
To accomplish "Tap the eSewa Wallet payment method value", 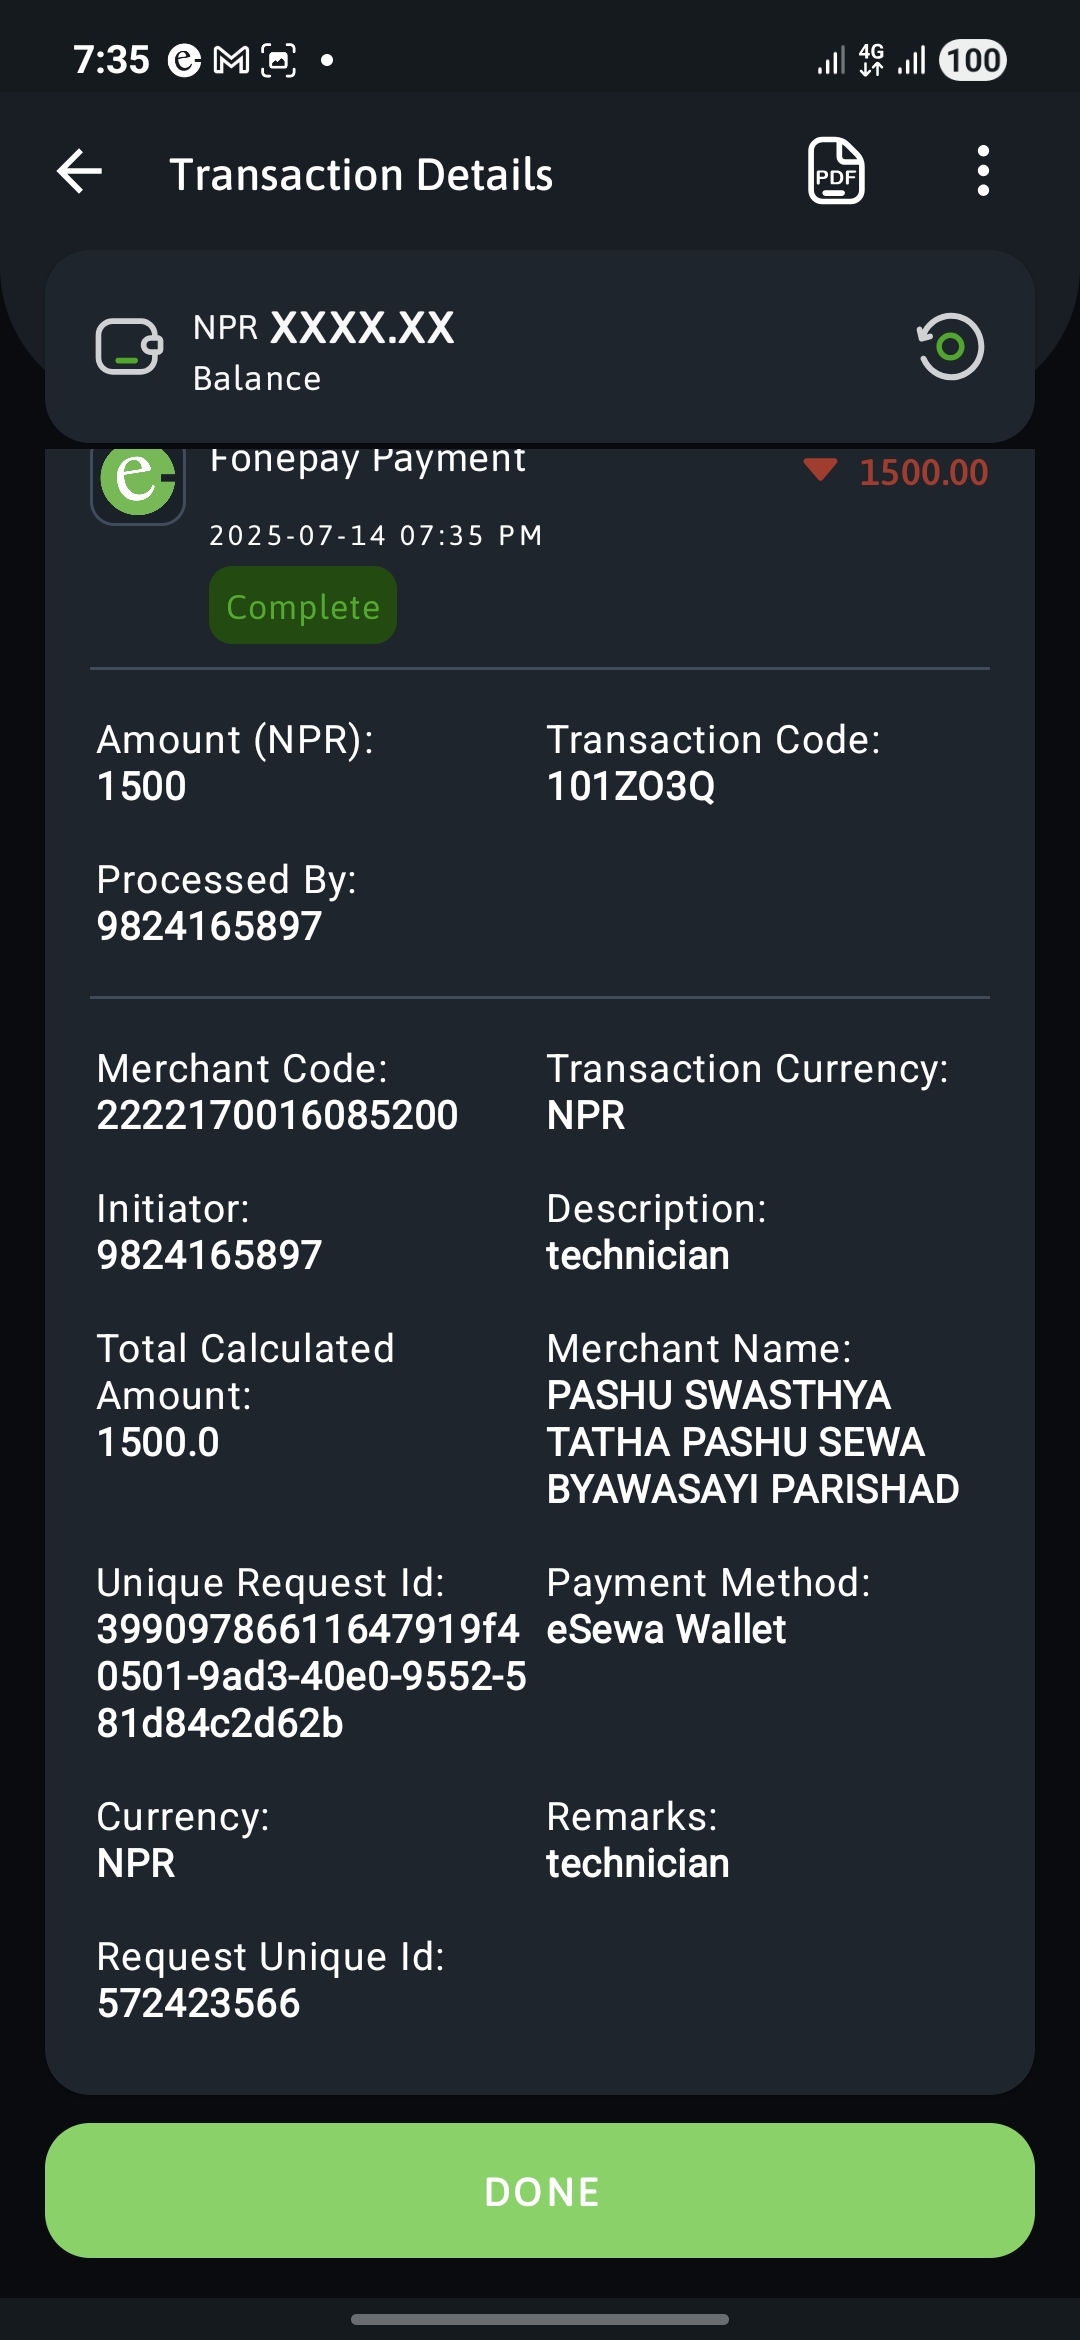I will [x=666, y=1629].
